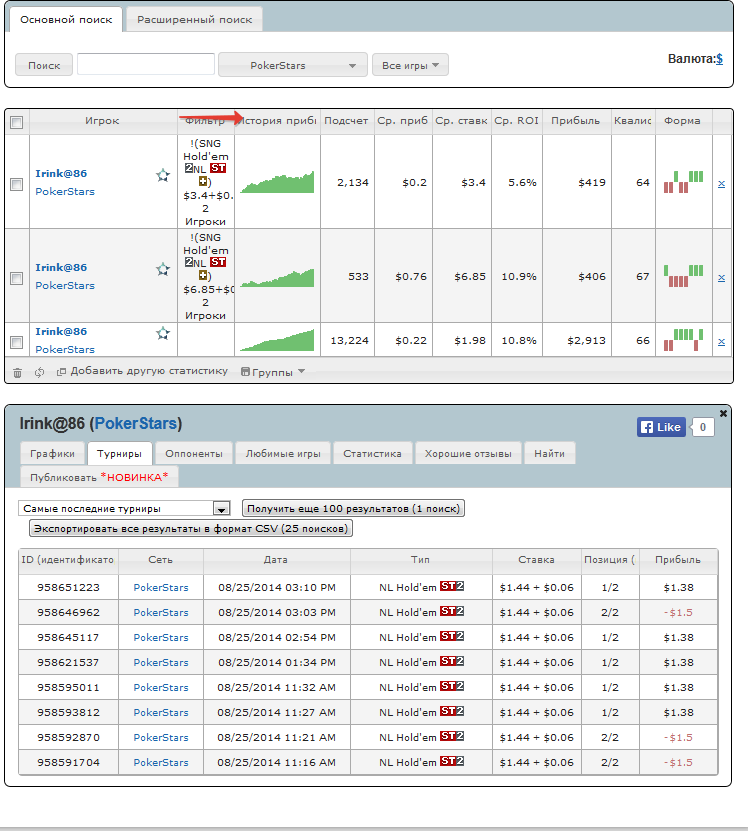Sort by the Подсчет column header
Screen dimensions: 748x831
347,121
